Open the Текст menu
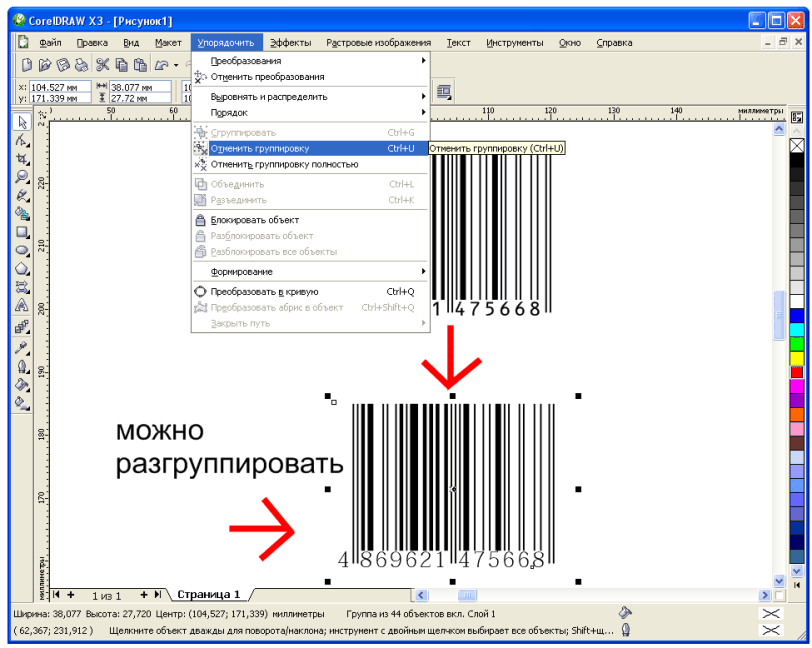Image resolution: width=812 pixels, height=648 pixels. [x=458, y=43]
